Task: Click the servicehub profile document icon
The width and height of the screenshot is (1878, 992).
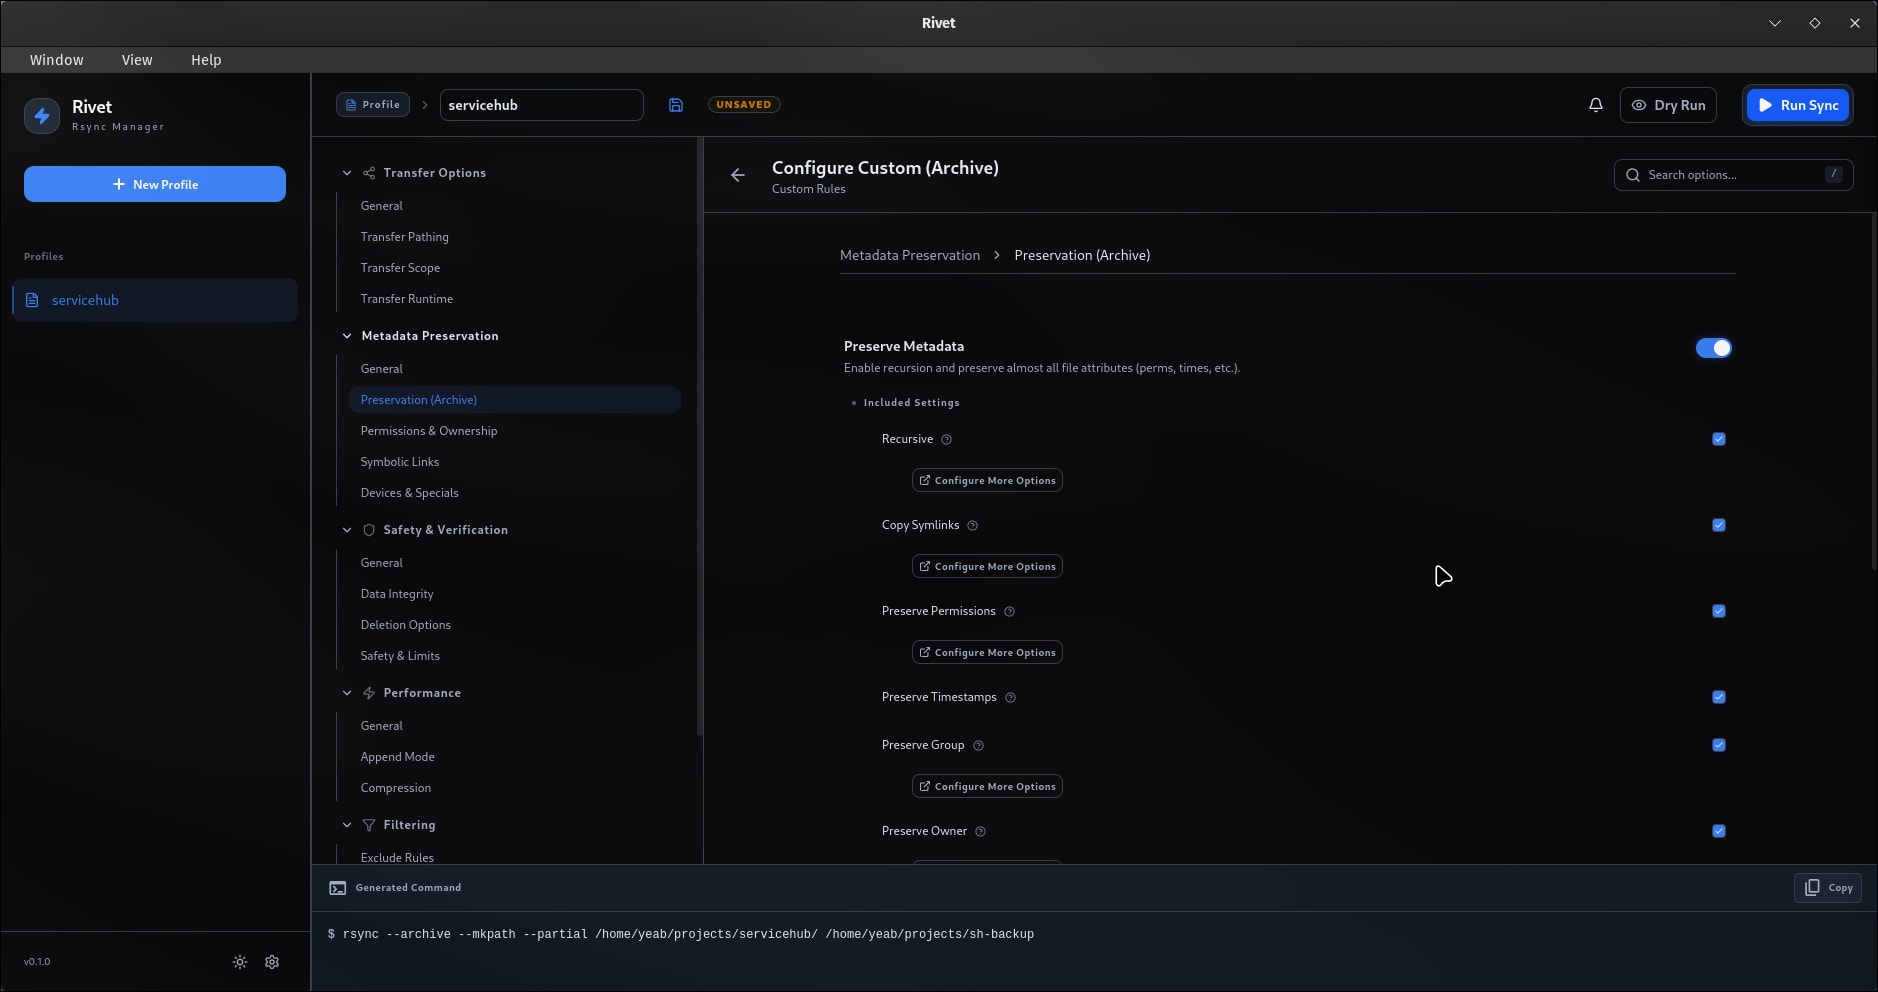Action: click(32, 300)
